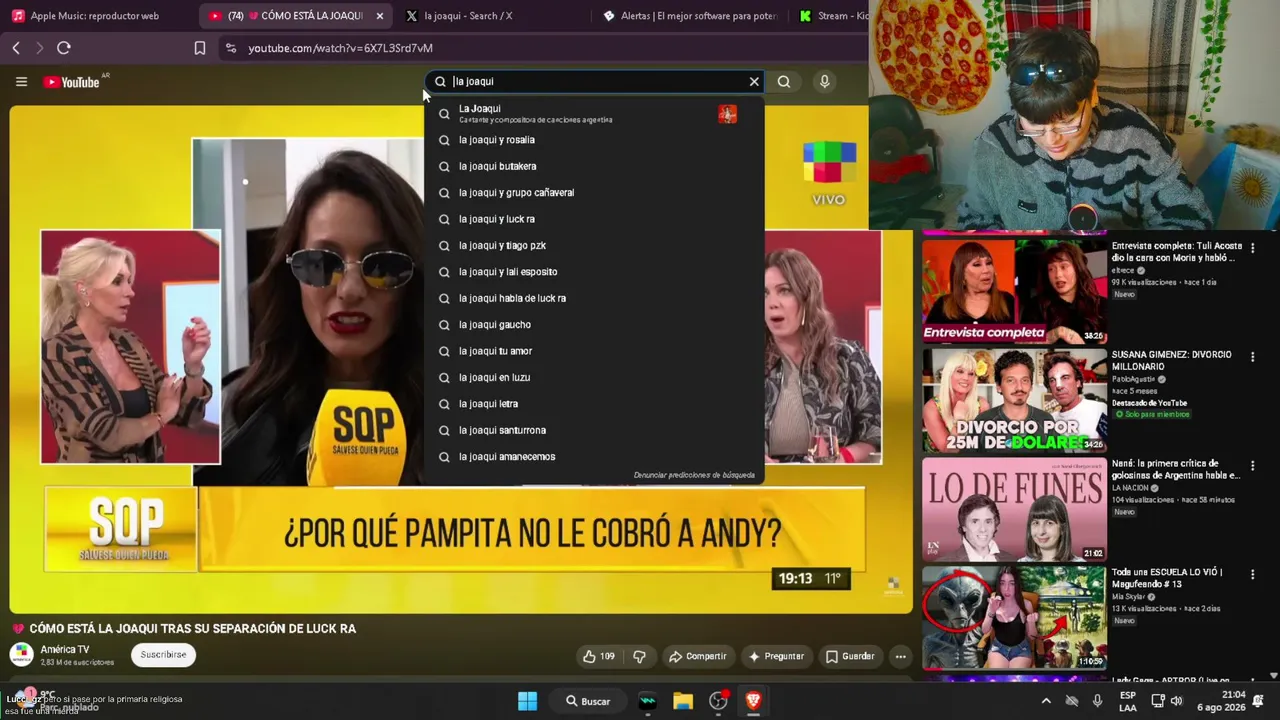
Task: Switch to the Stream Kick tab
Action: pyautogui.click(x=832, y=16)
